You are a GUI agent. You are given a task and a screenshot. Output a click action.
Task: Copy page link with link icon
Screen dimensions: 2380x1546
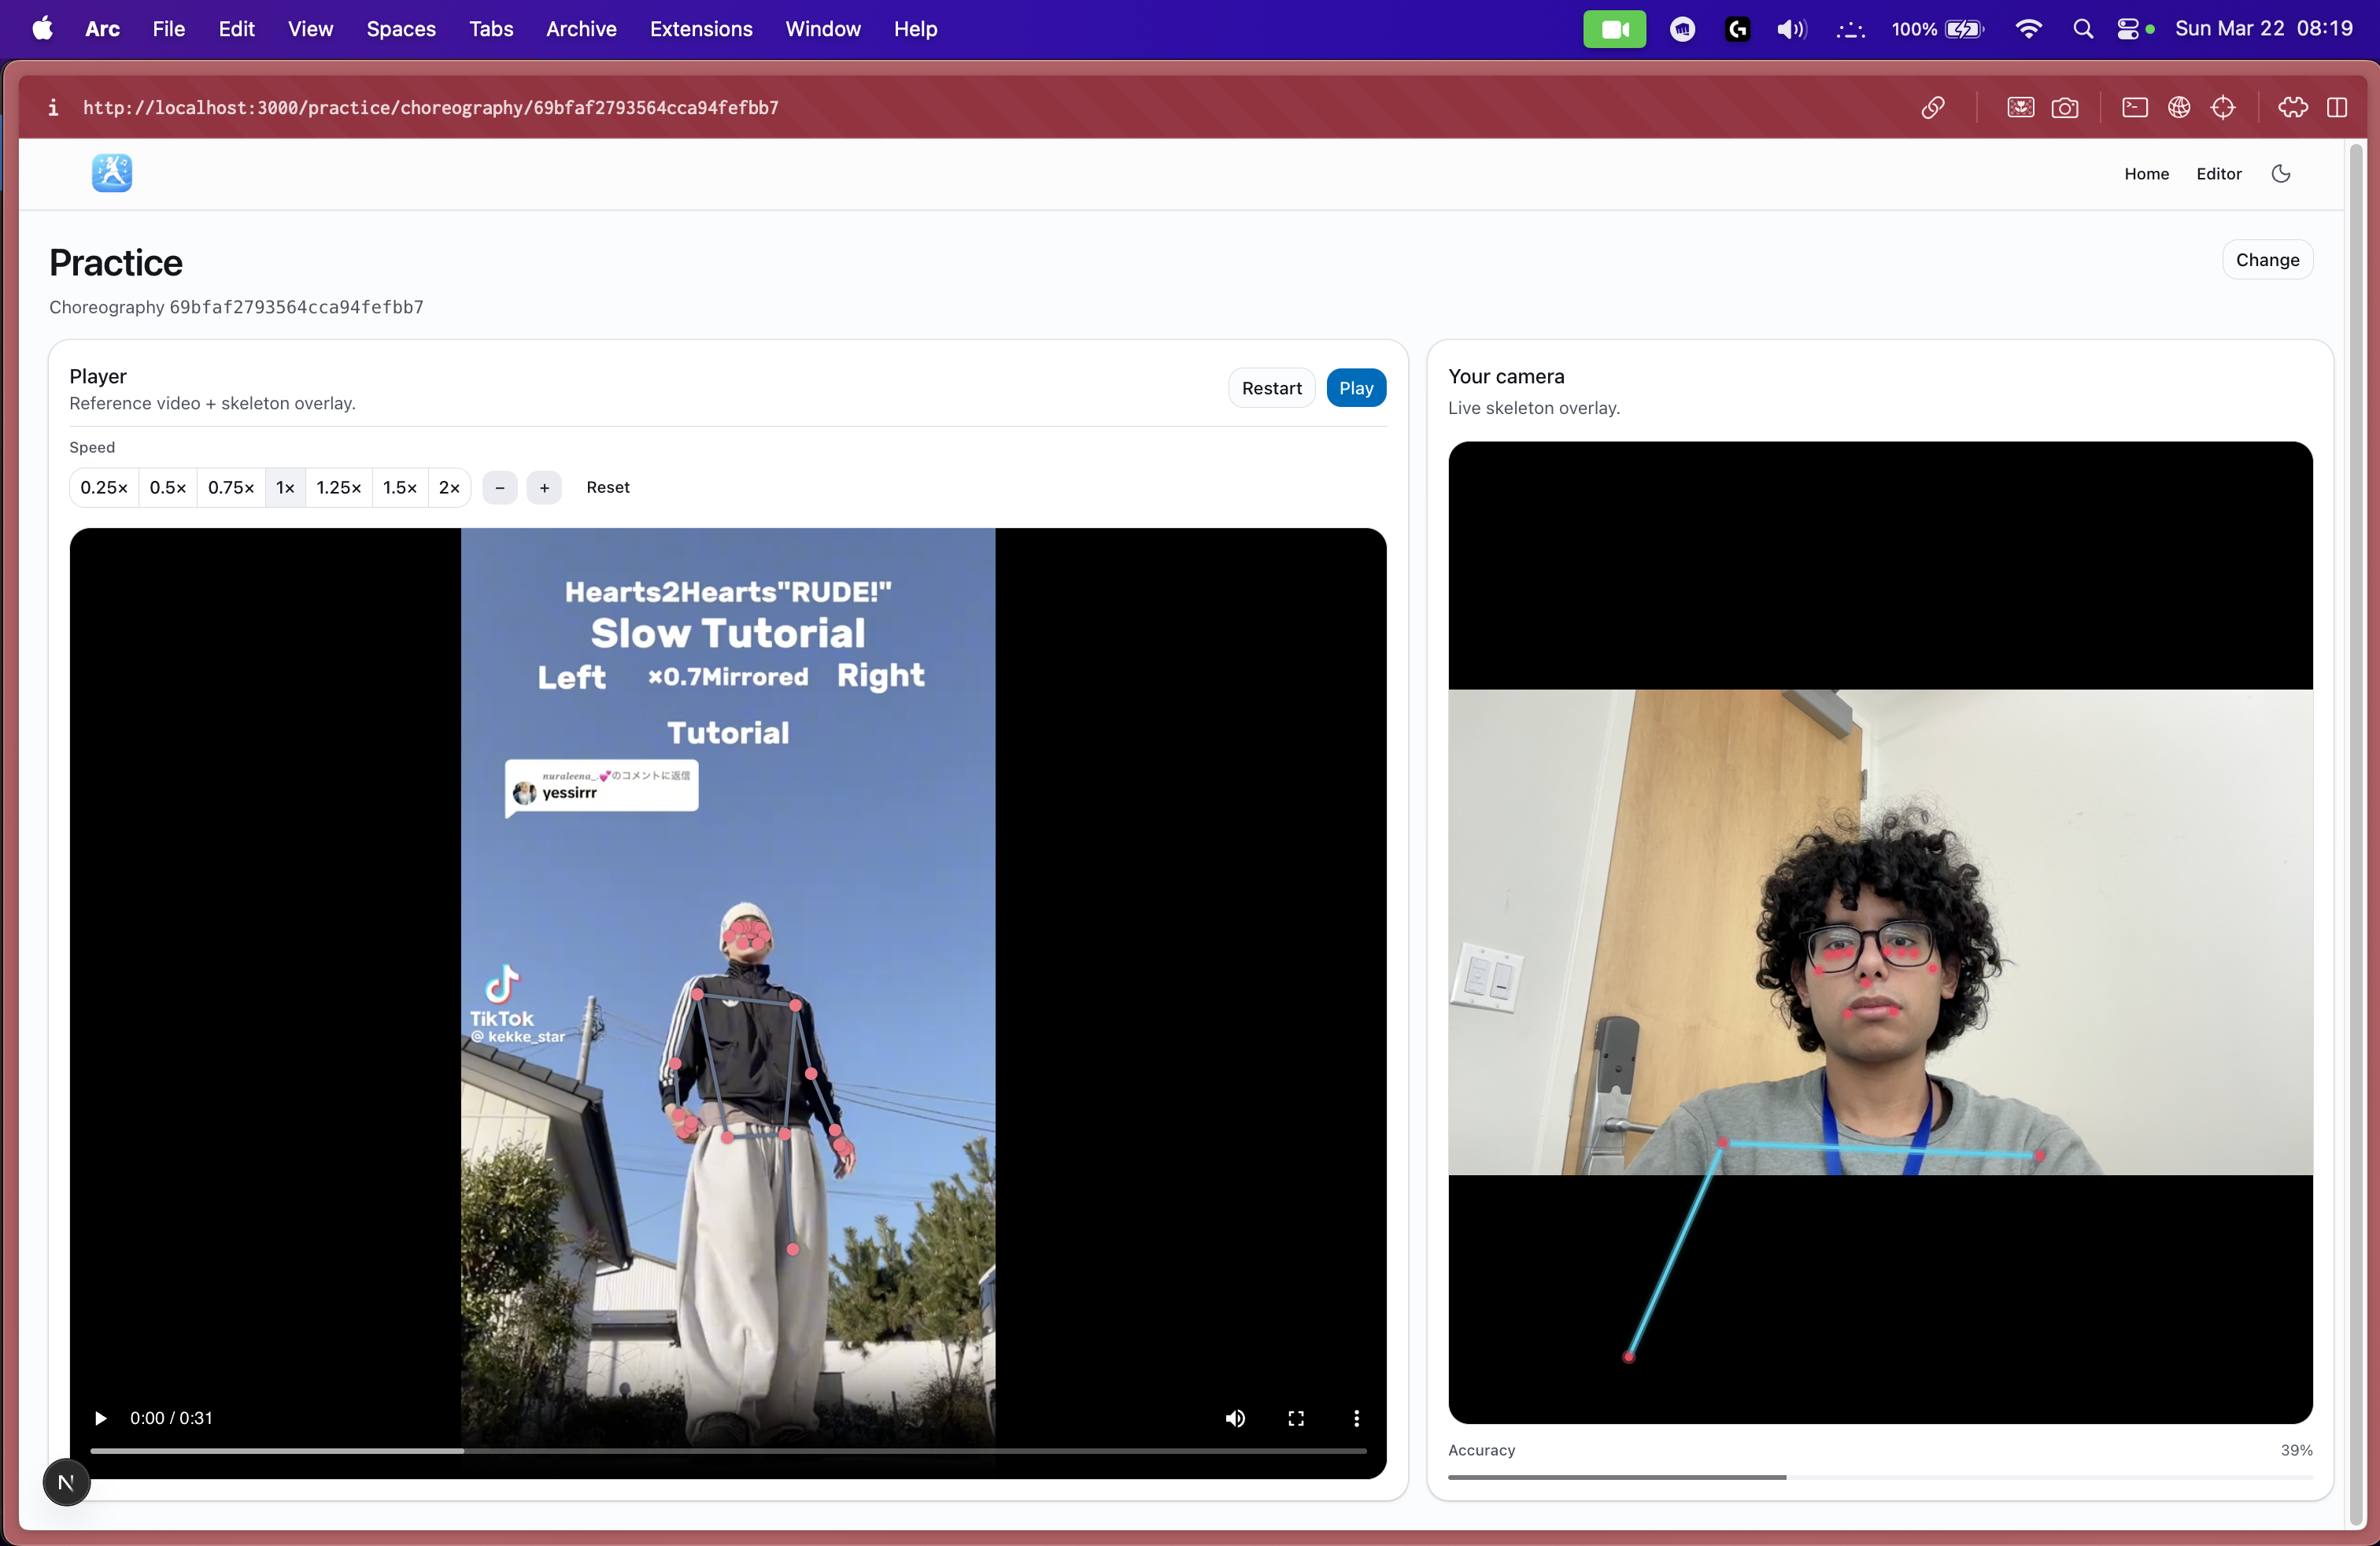1932,108
